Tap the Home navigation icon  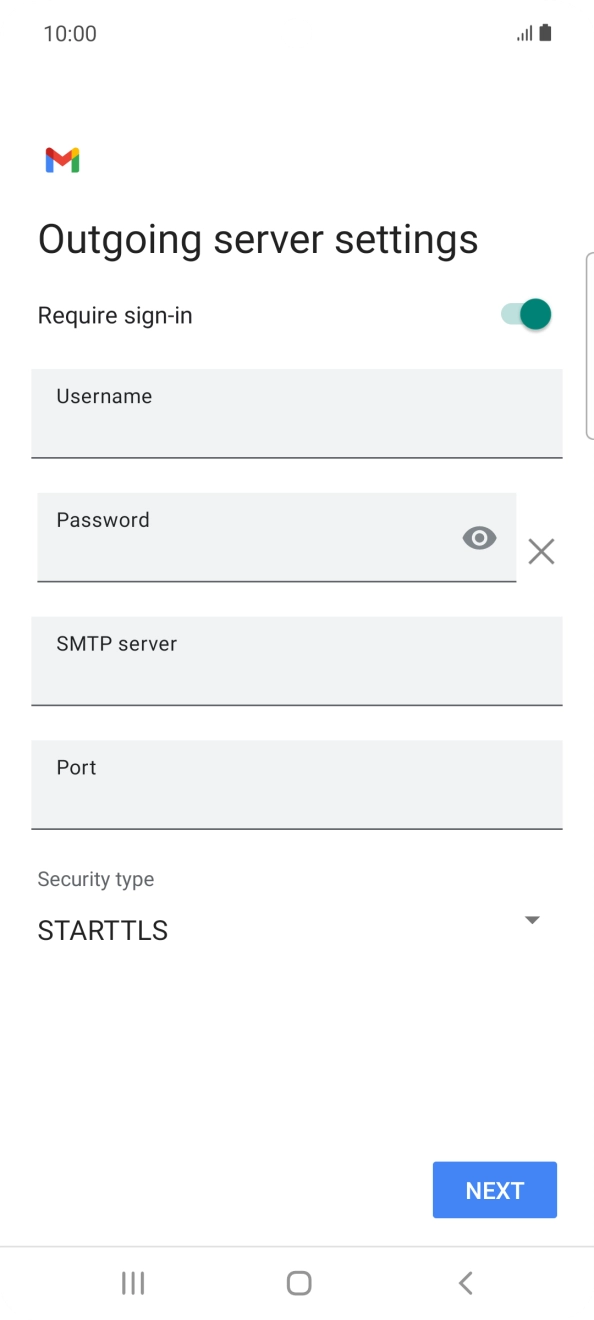tap(297, 1283)
